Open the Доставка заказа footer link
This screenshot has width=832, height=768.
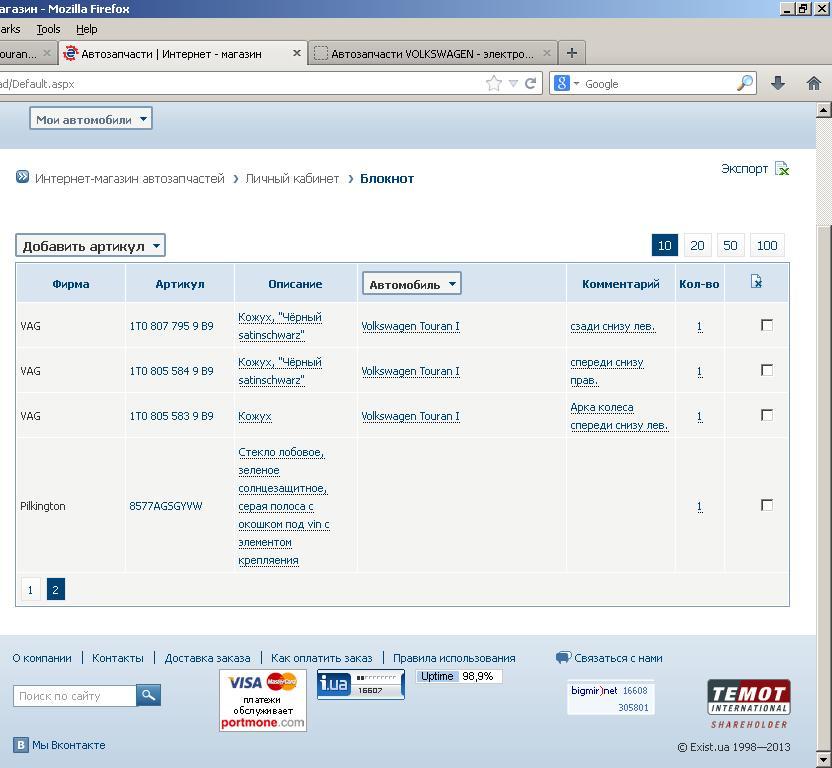click(207, 658)
